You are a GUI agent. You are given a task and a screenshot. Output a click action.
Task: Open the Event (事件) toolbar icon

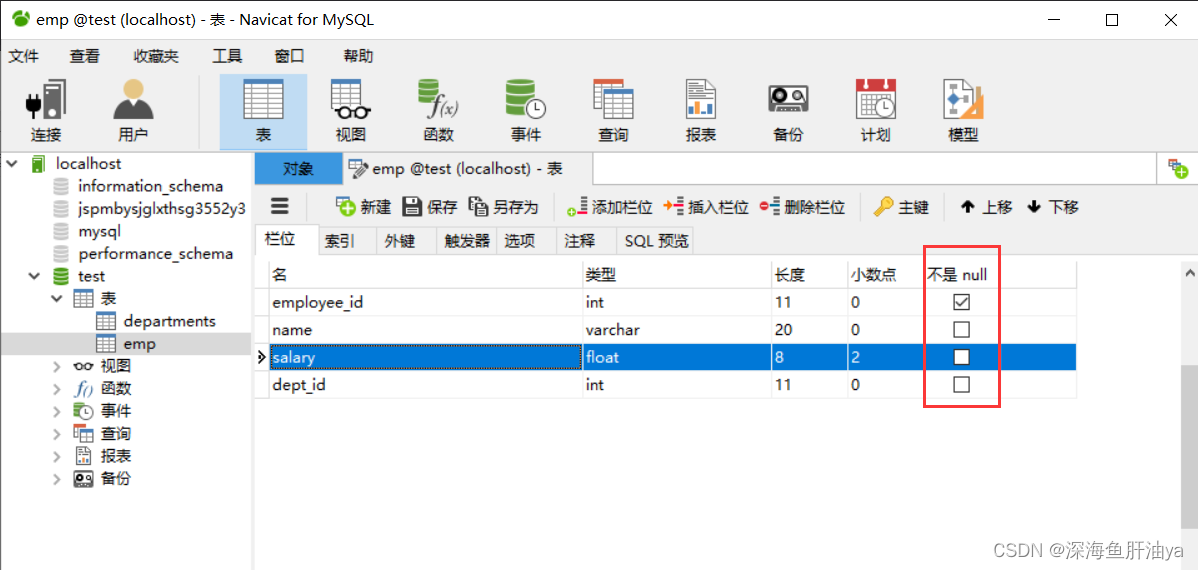tap(526, 111)
